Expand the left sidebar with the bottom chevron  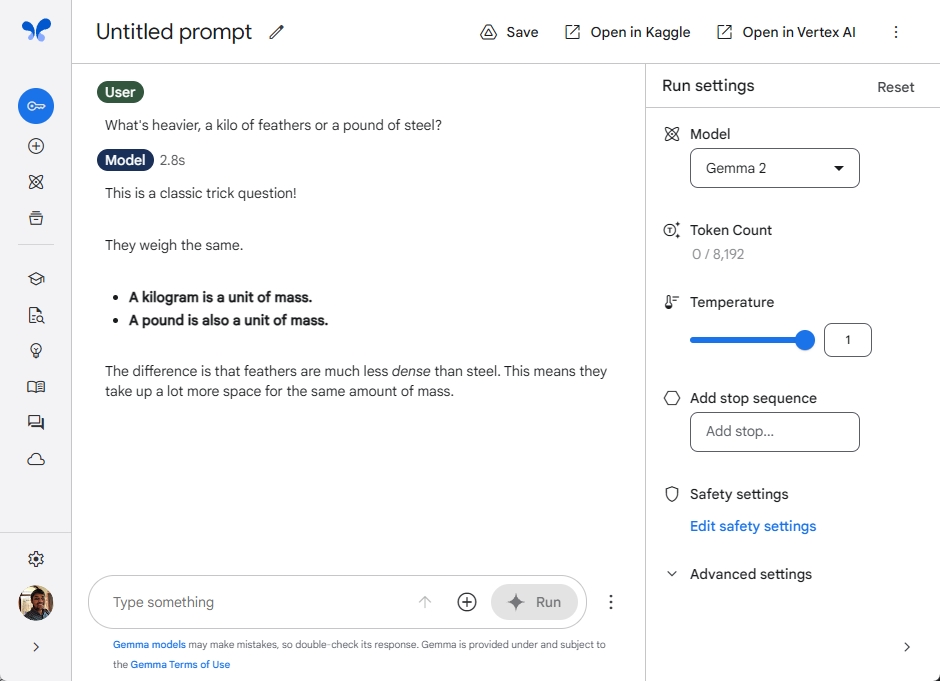36,647
